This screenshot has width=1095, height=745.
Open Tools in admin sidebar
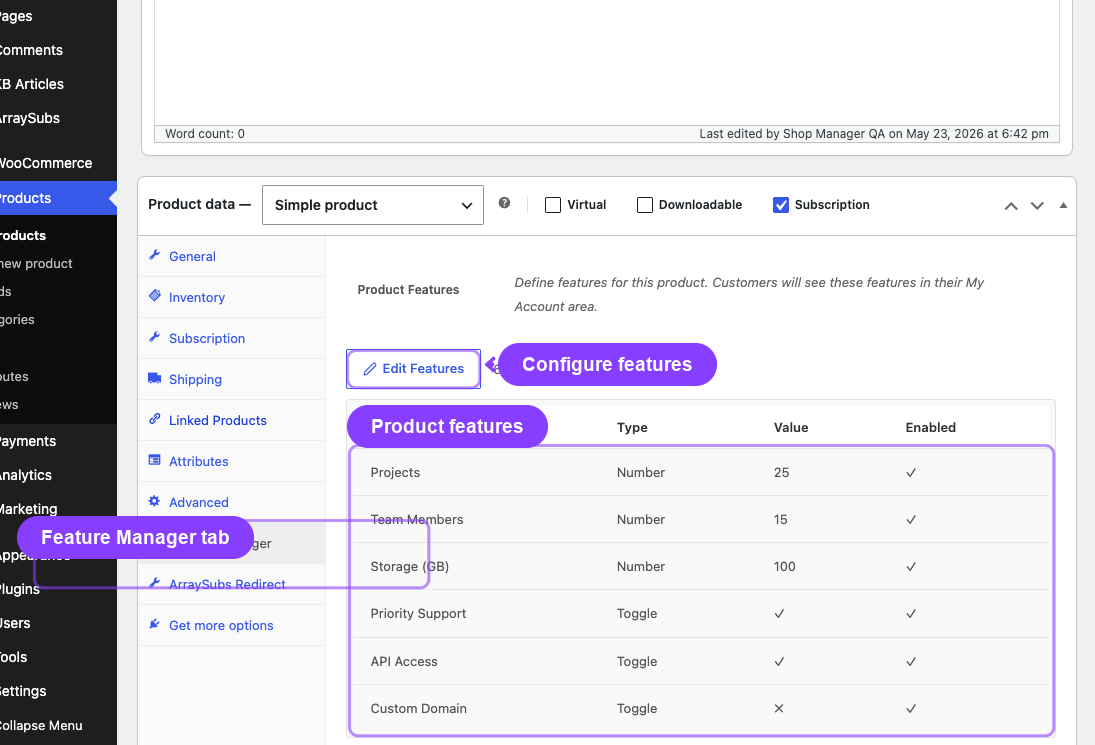[58, 657]
